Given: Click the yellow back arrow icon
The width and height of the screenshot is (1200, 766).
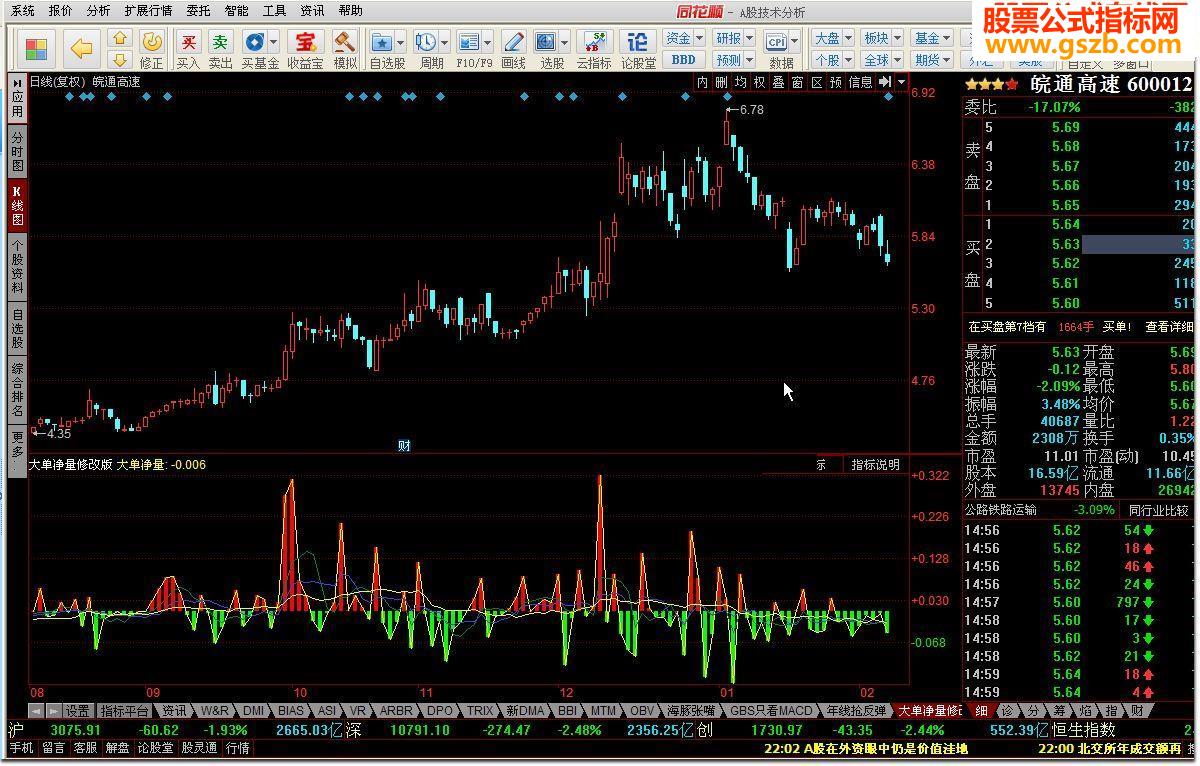Looking at the screenshot, I should [82, 49].
